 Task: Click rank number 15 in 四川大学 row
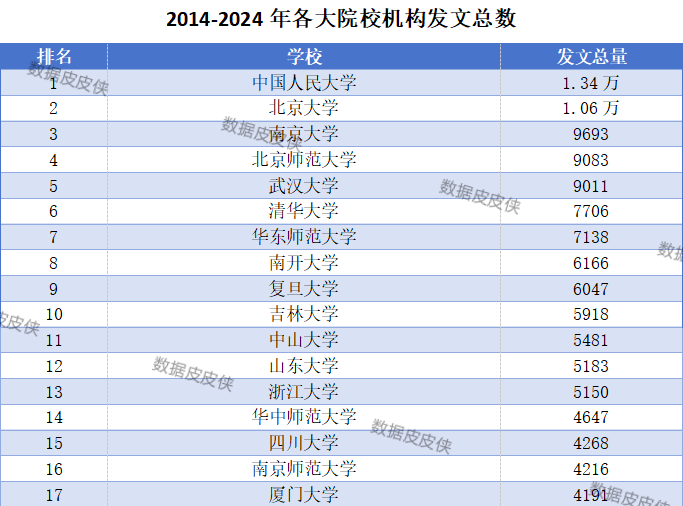(54, 443)
